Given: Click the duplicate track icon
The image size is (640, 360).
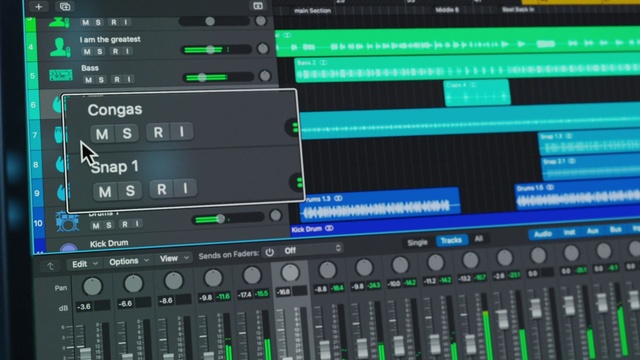Looking at the screenshot, I should click(x=65, y=7).
